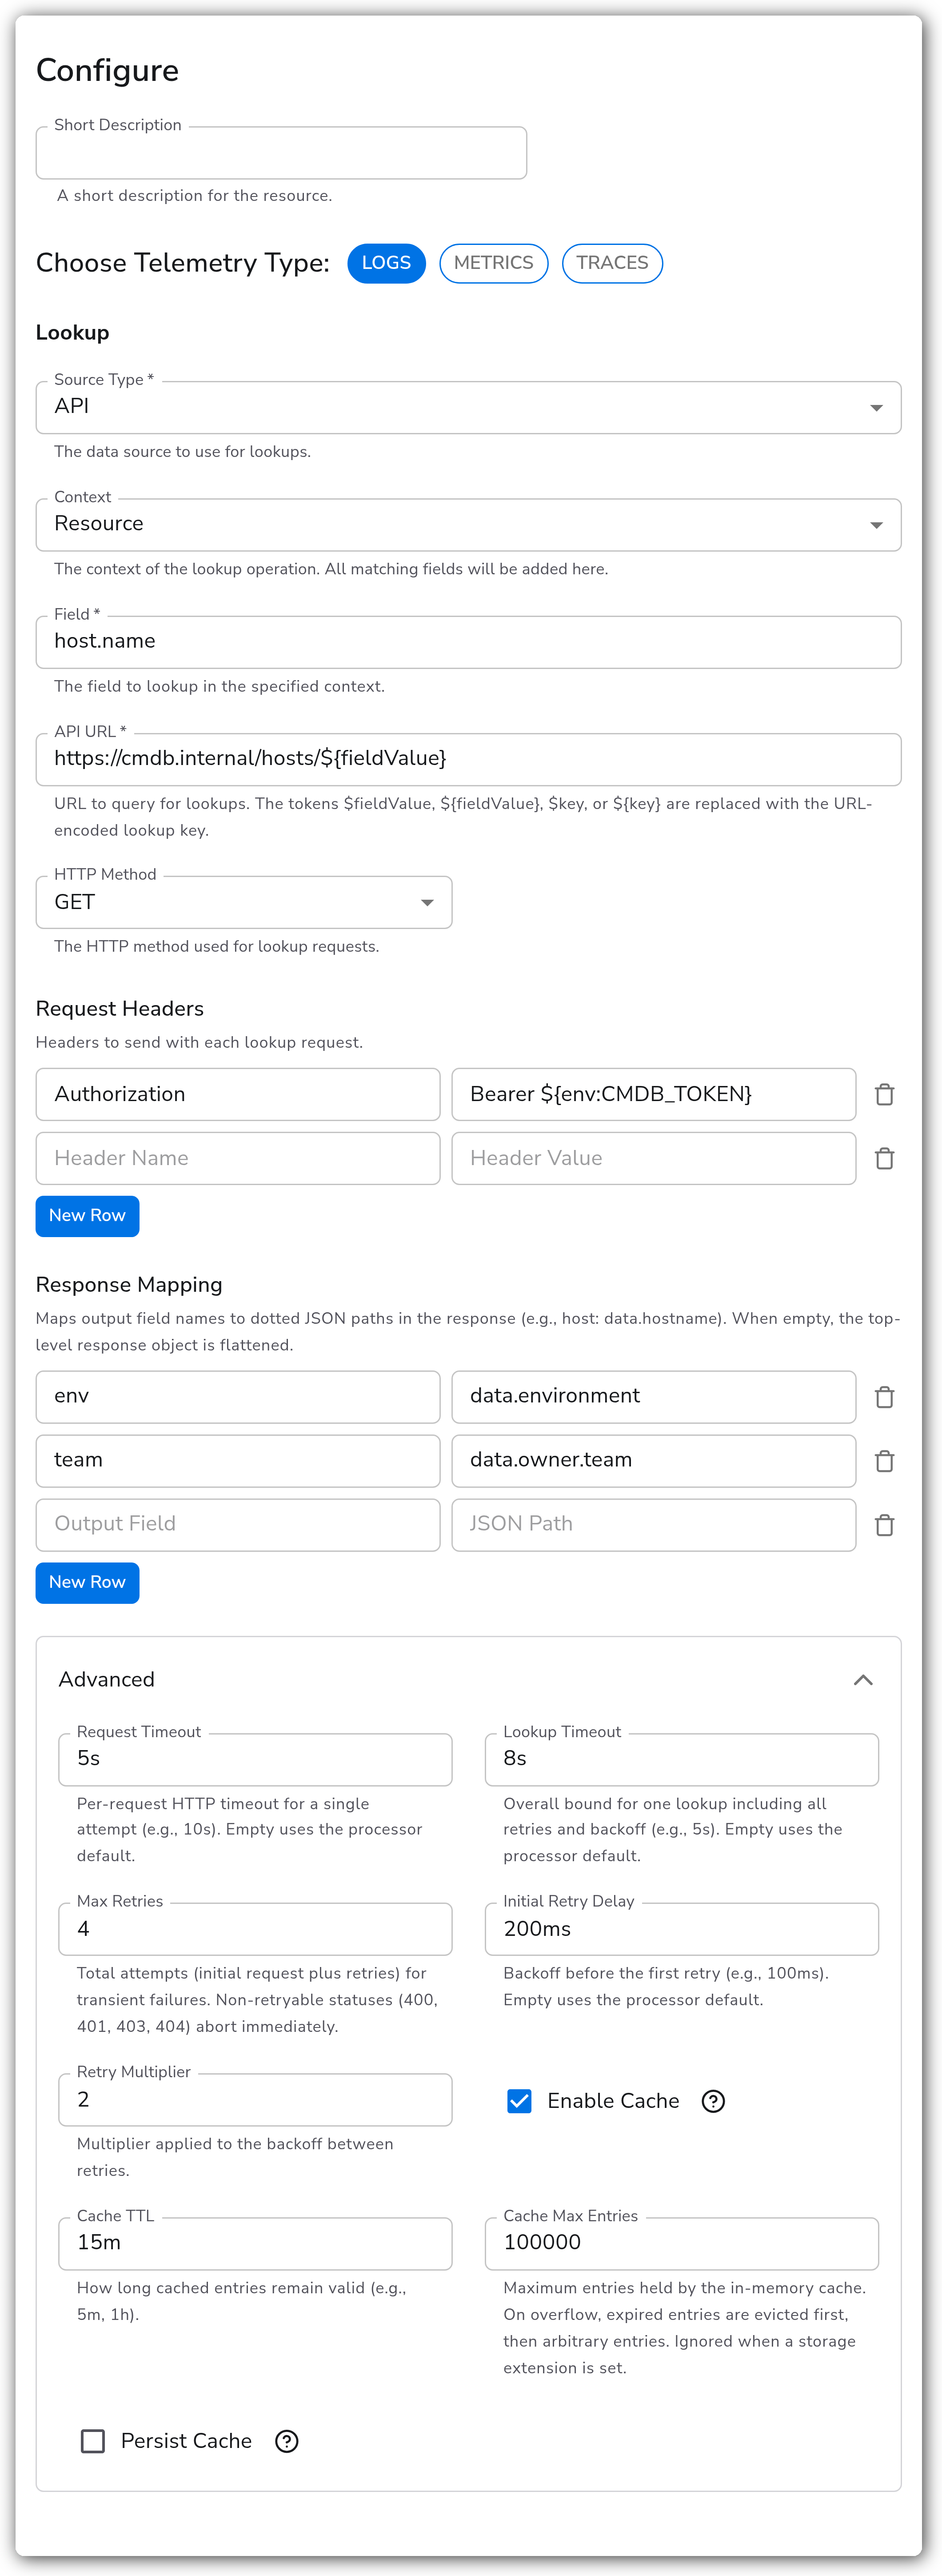Select TRACES telemetry type
This screenshot has width=942, height=2576.
(612, 263)
